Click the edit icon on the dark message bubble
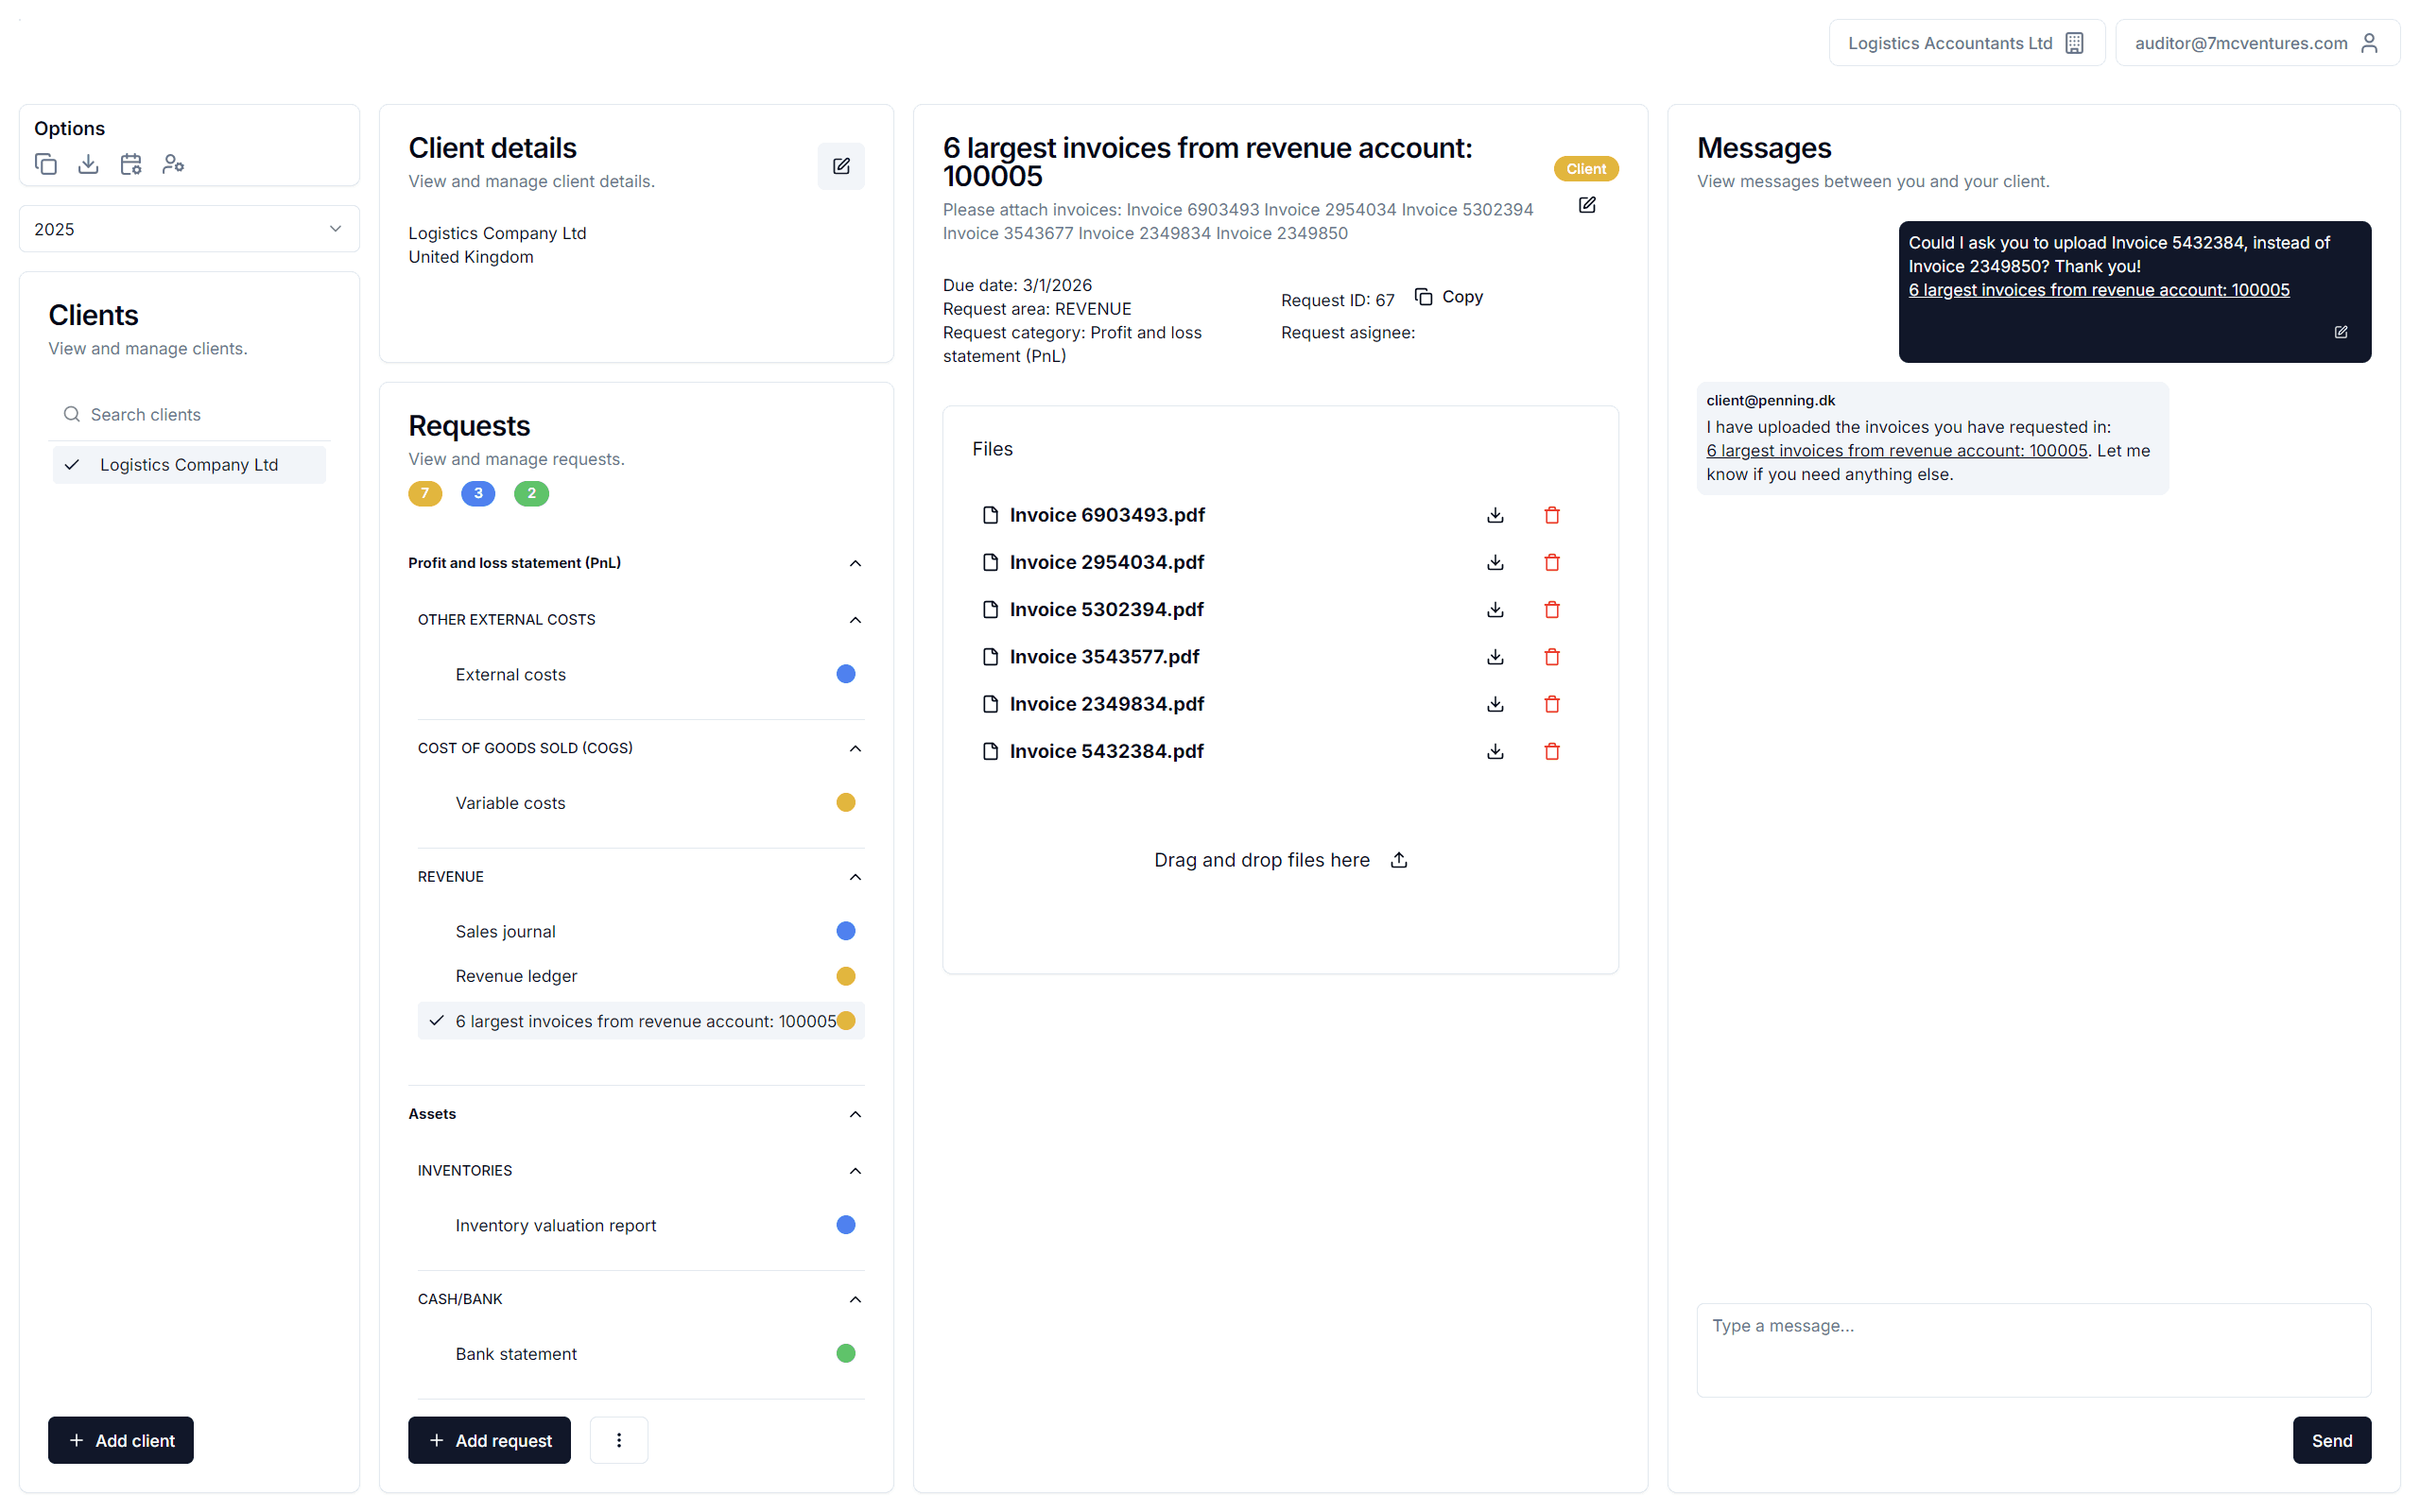2420x1512 pixels. point(2341,331)
